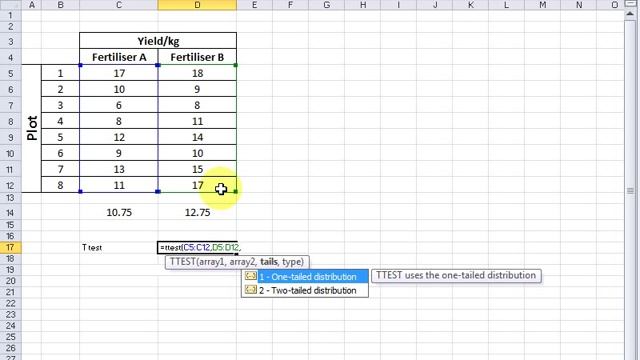This screenshot has width=640, height=360.
Task: Select column E header
Action: pos(254,5)
